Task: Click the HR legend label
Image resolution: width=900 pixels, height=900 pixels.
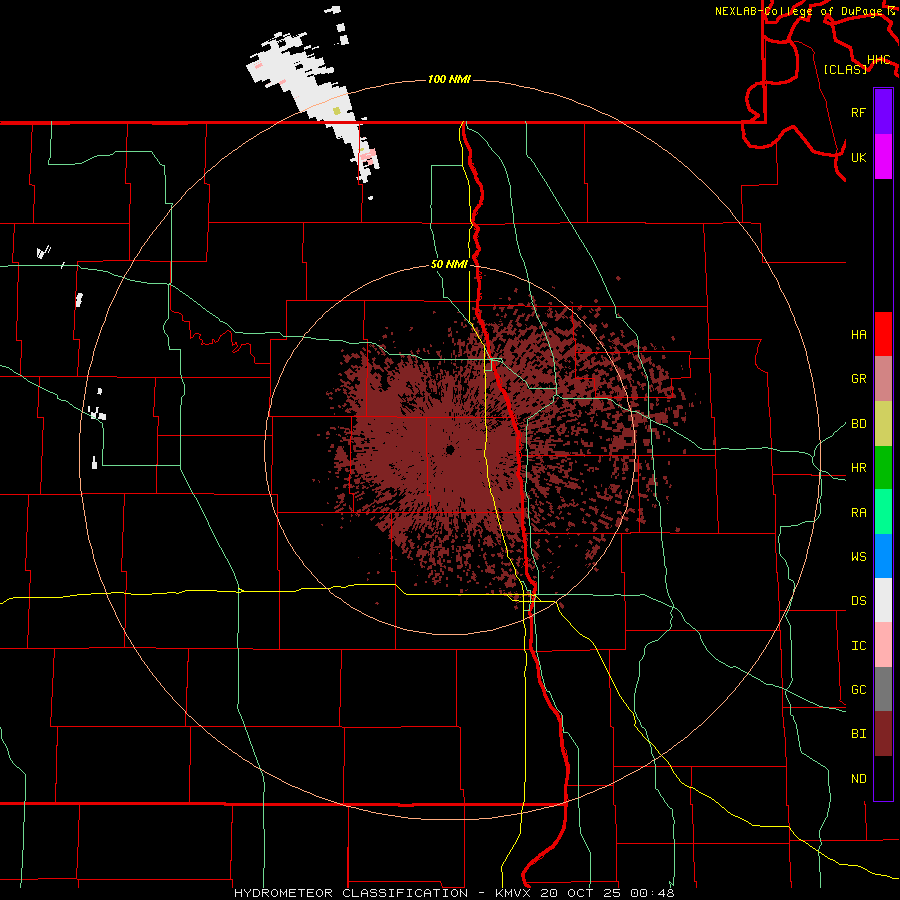Action: coord(859,468)
